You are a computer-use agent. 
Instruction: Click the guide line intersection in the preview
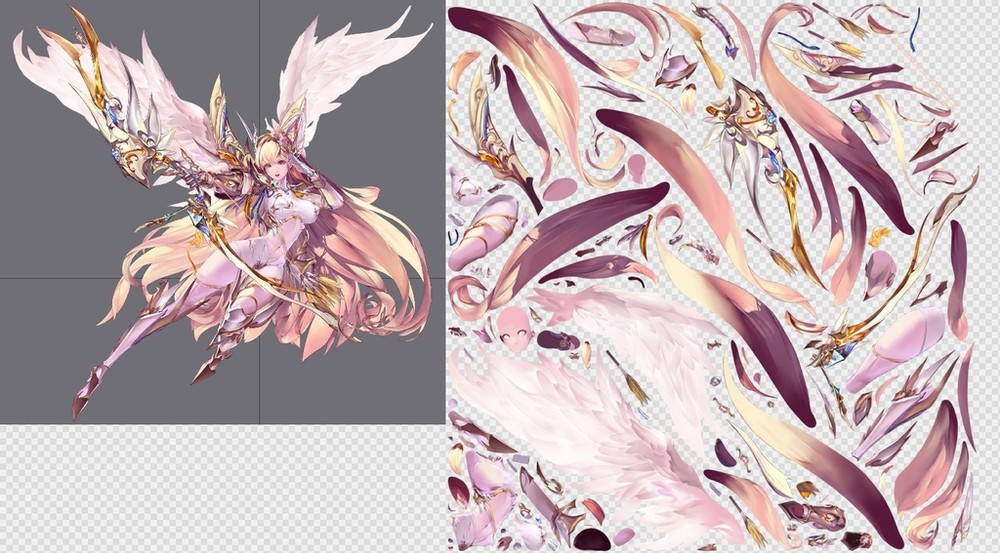[x=260, y=278]
